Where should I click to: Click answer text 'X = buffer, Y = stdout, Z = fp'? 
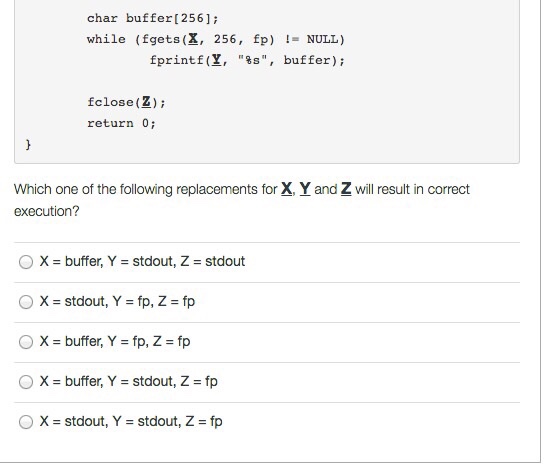pyautogui.click(x=129, y=381)
